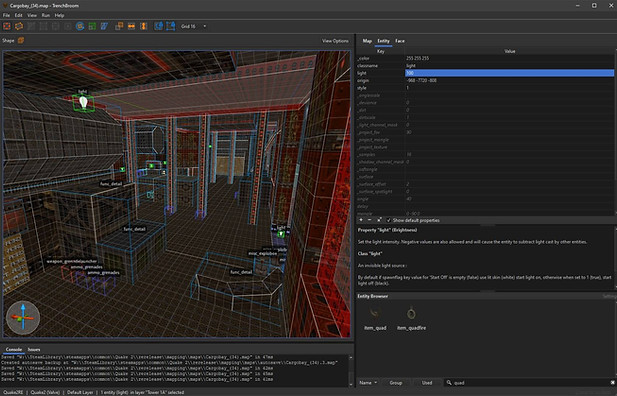617x396 pixels.
Task: Activate the green Scale tool
Action: click(92, 26)
